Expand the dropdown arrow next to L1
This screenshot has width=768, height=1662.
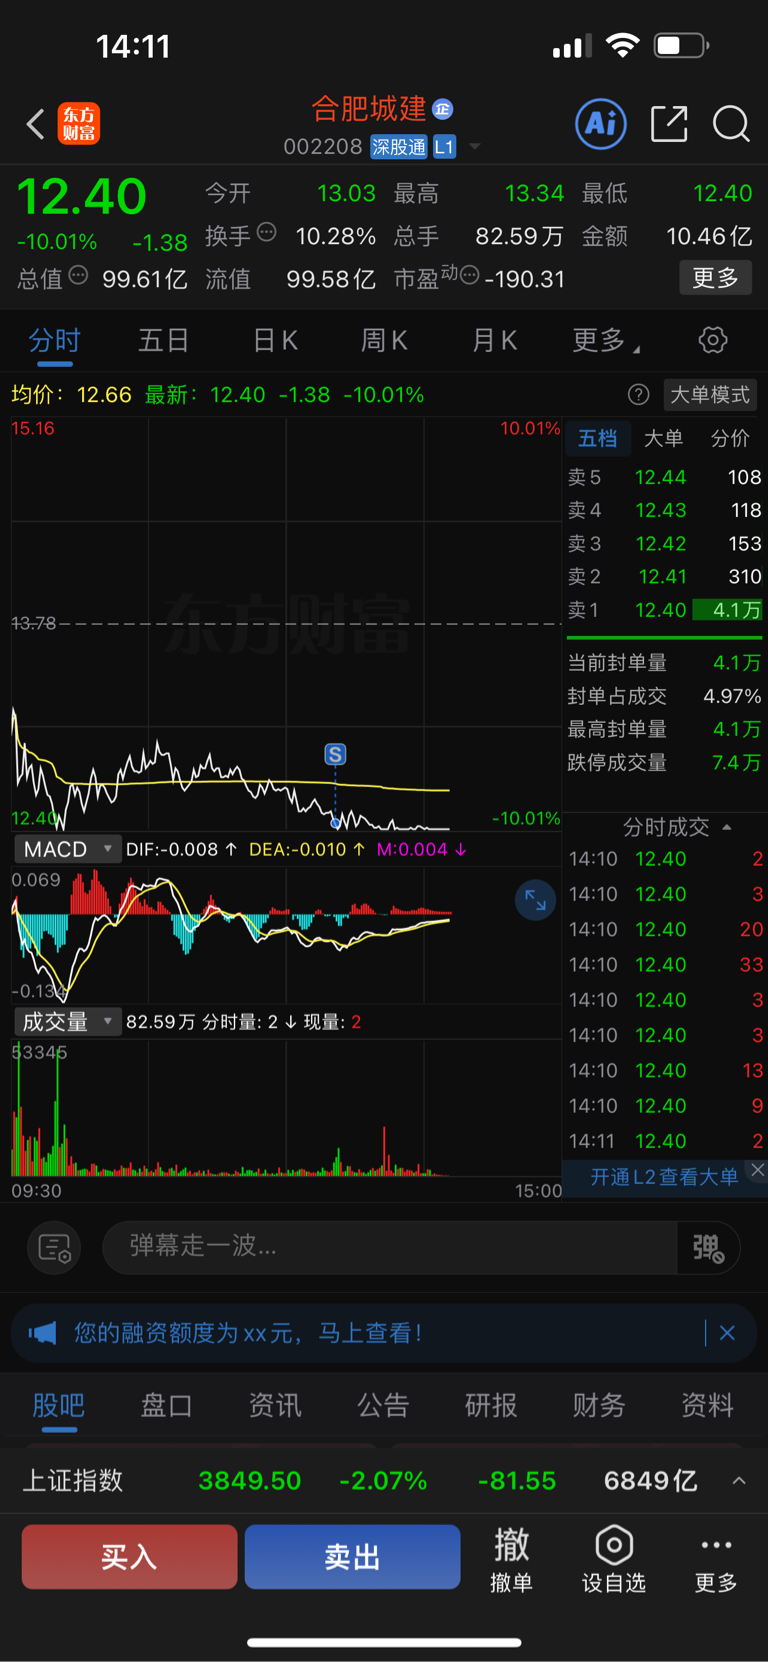click(x=475, y=147)
